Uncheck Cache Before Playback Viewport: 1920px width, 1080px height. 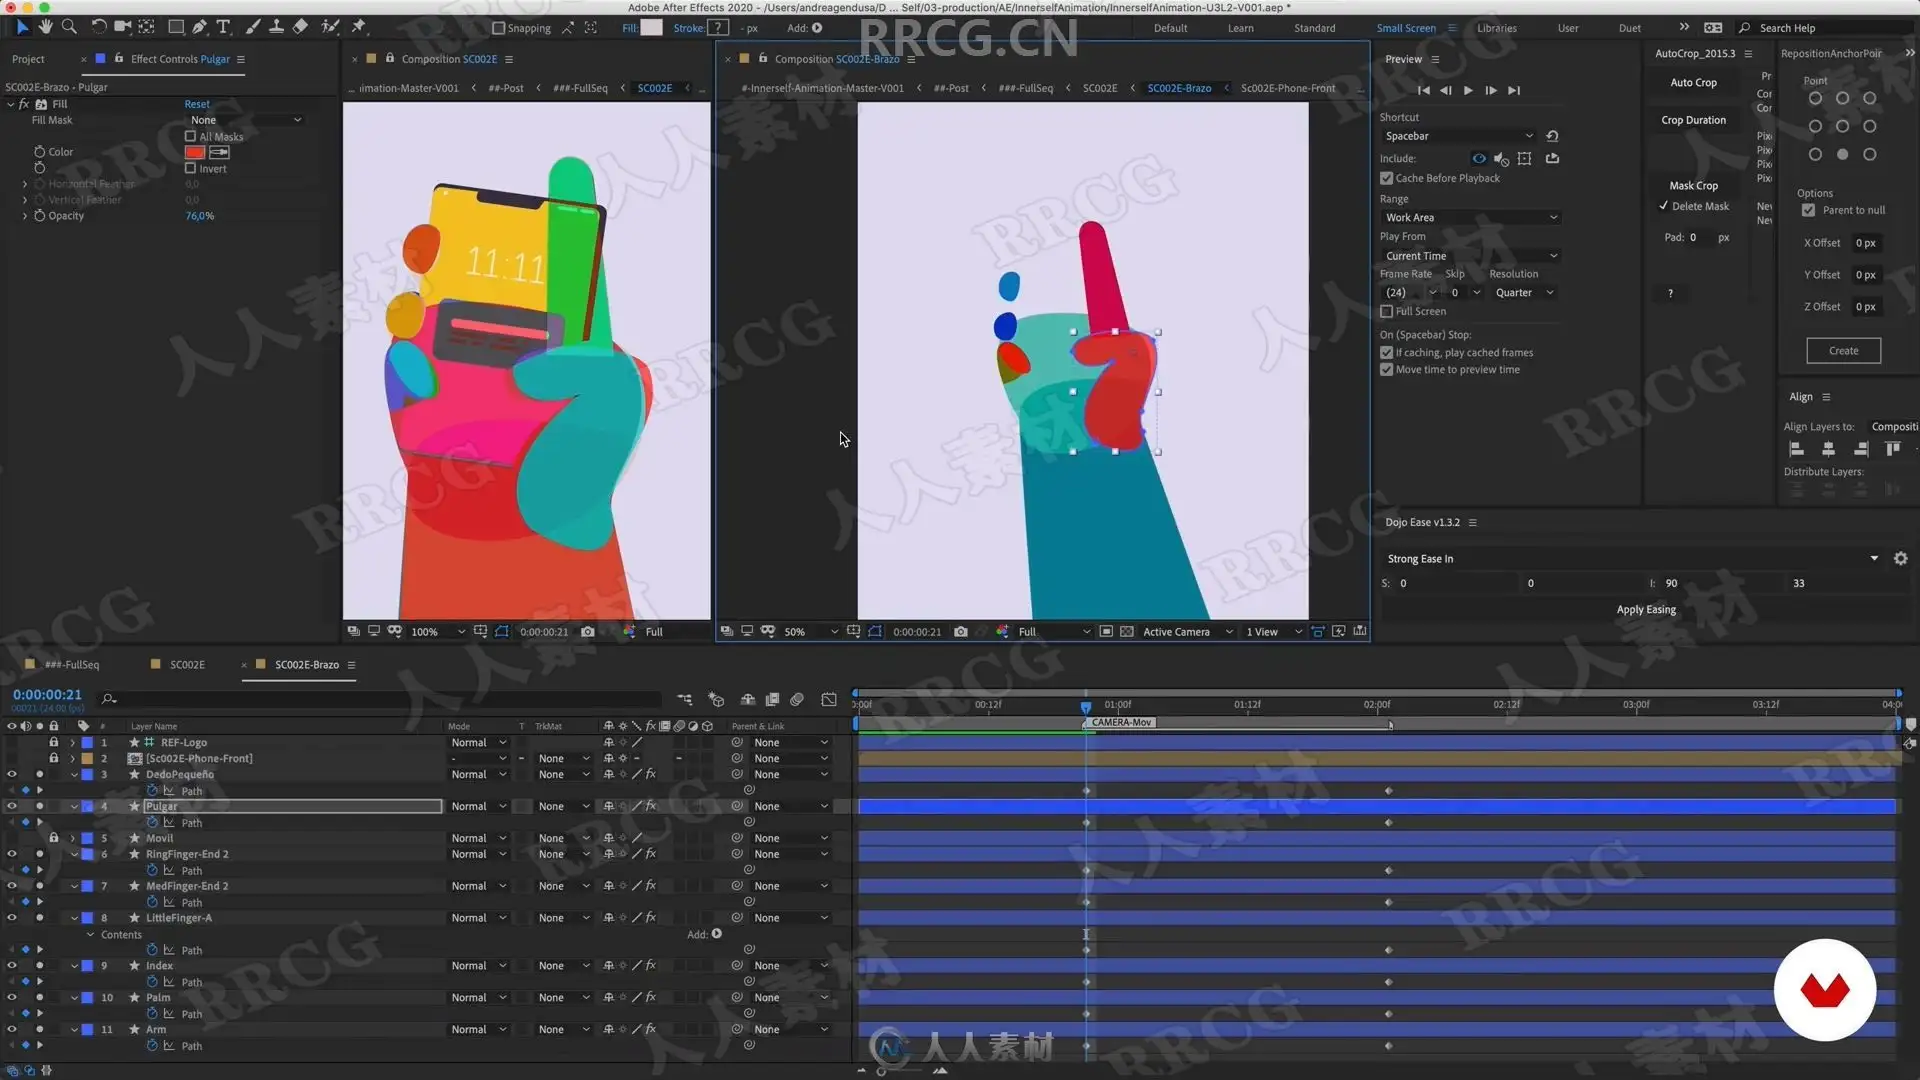coord(1387,178)
